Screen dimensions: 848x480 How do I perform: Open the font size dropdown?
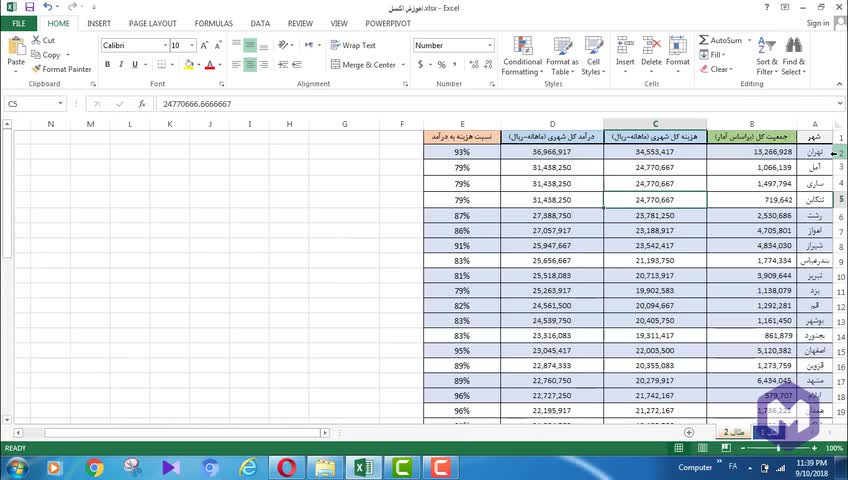coord(192,45)
